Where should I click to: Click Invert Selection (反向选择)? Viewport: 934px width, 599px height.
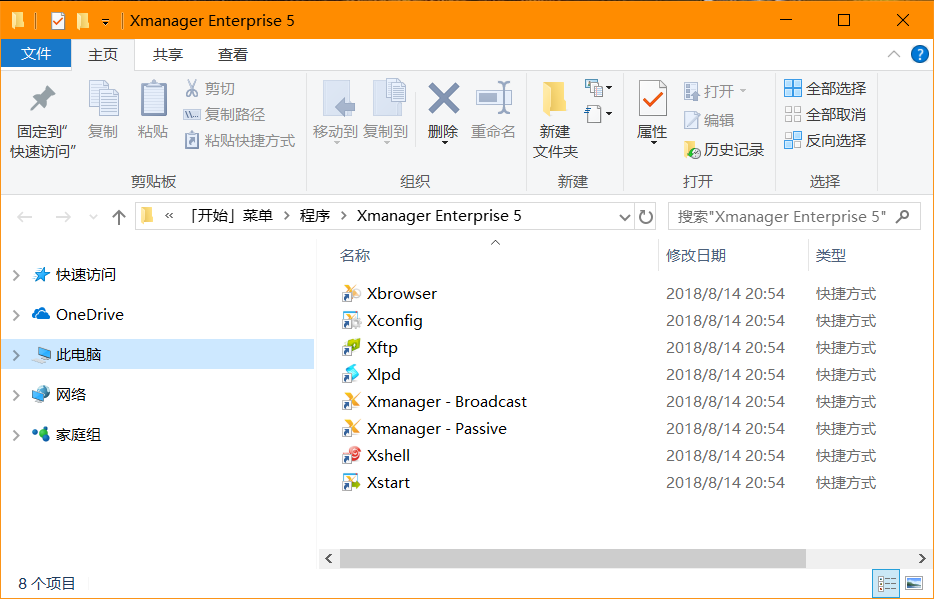click(x=825, y=141)
